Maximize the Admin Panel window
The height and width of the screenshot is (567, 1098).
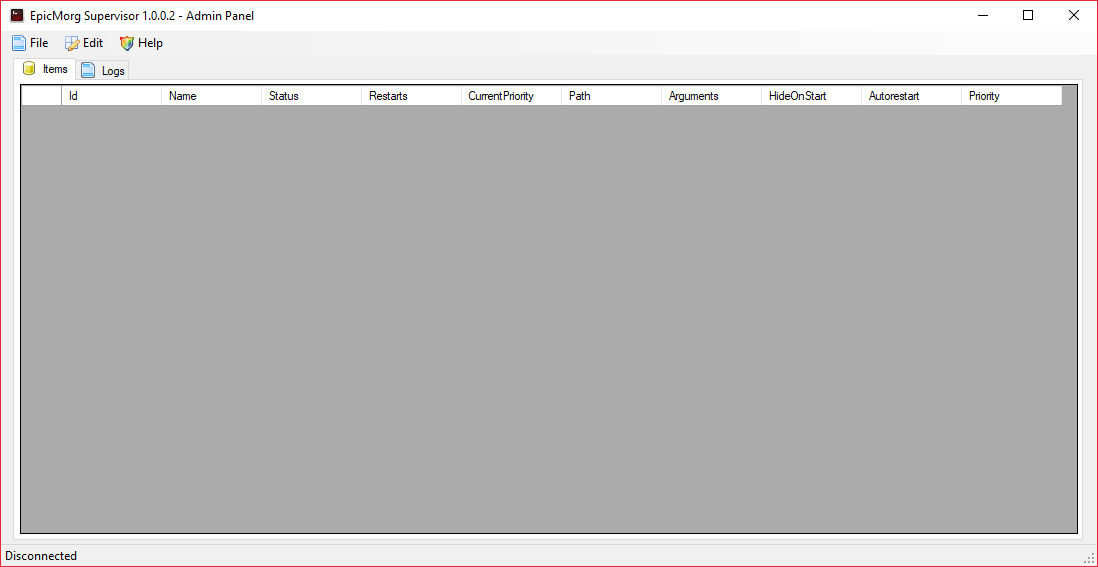coord(1028,15)
